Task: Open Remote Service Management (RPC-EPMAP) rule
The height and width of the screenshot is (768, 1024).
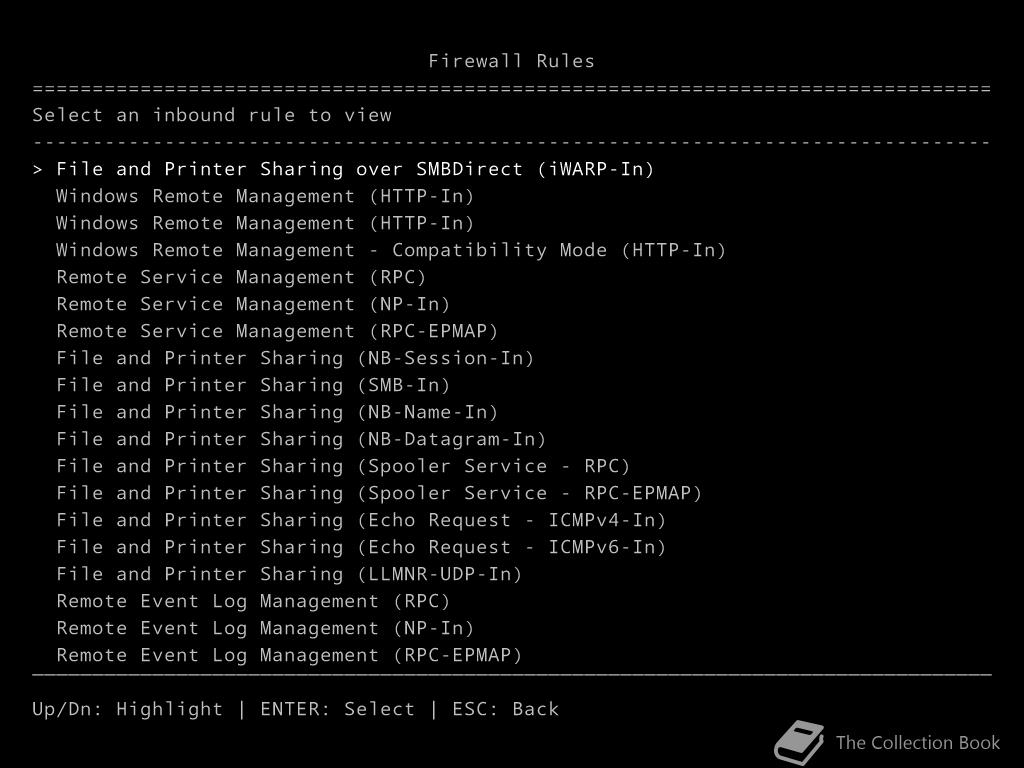Action: (x=277, y=331)
